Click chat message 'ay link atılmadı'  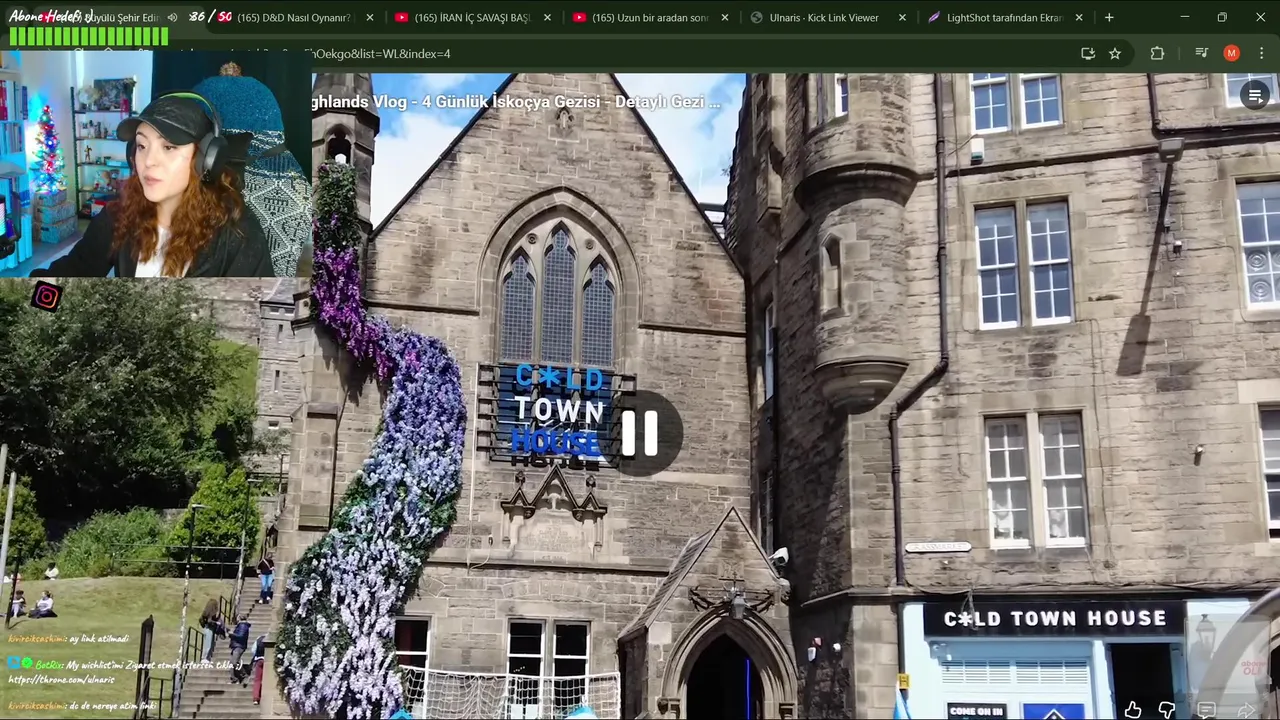tap(97, 639)
